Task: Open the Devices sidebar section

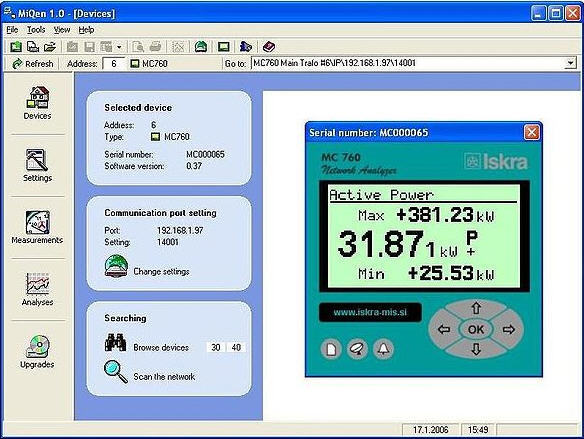Action: point(37,103)
